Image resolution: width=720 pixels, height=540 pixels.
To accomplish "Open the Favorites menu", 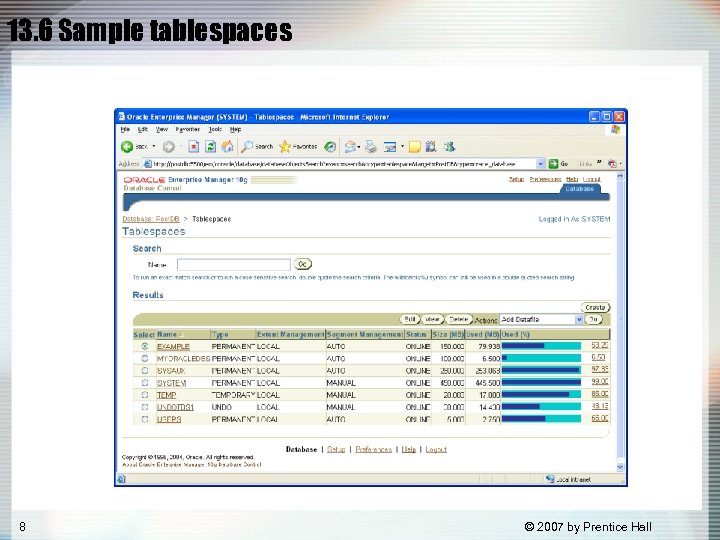I will point(187,129).
